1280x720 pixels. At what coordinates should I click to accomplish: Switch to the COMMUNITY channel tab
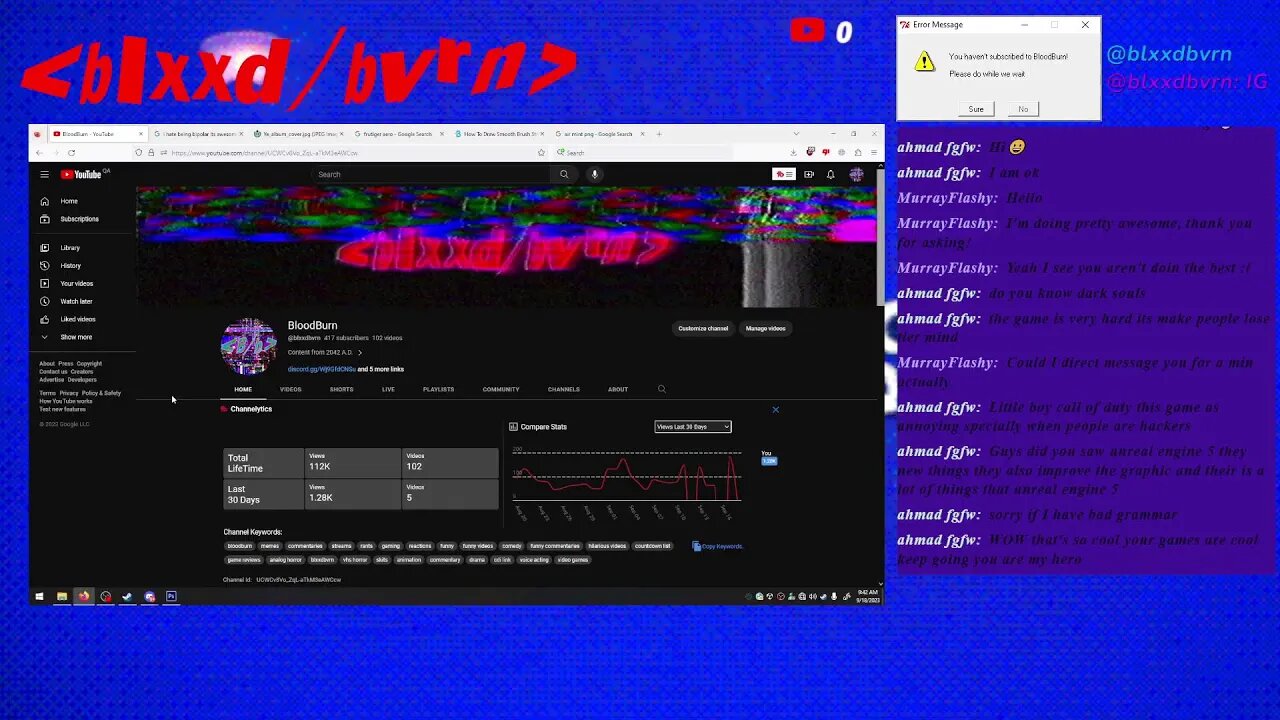click(501, 389)
